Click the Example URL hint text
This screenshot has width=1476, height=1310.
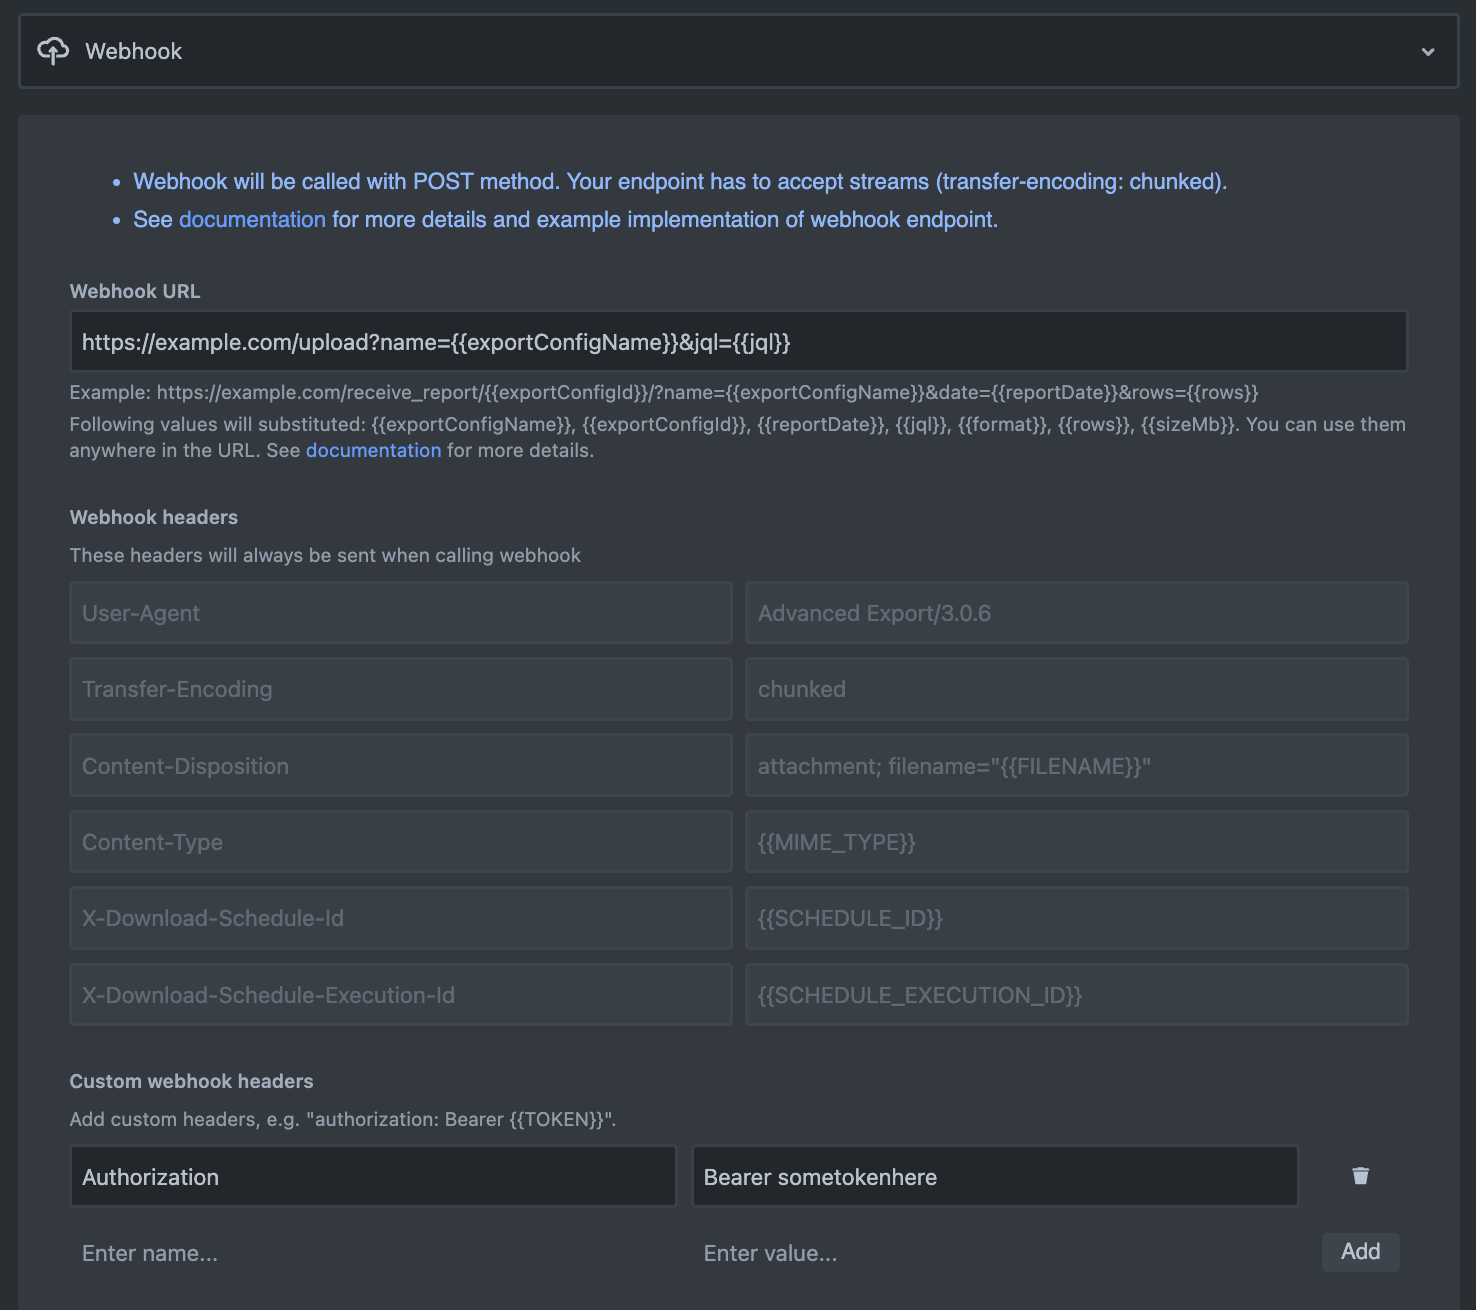click(664, 392)
